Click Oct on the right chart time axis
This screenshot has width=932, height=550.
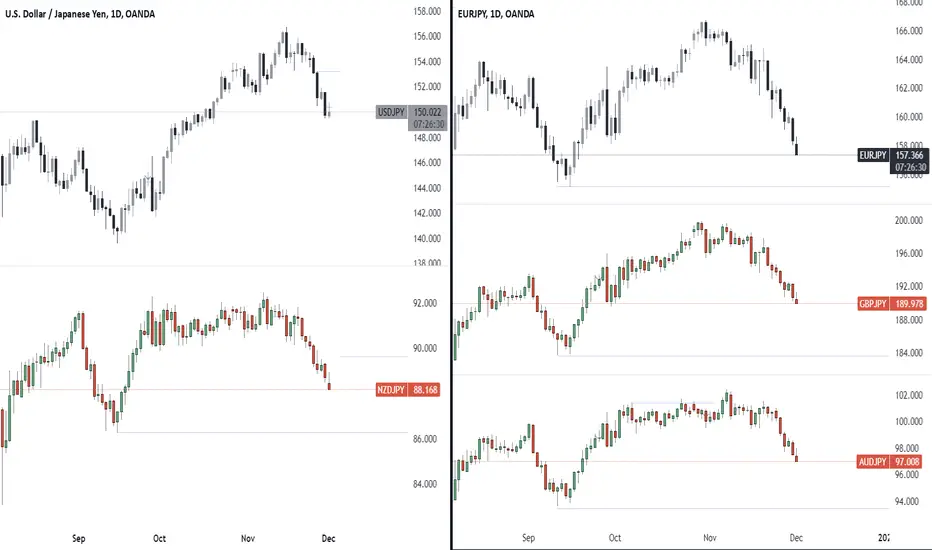click(615, 538)
